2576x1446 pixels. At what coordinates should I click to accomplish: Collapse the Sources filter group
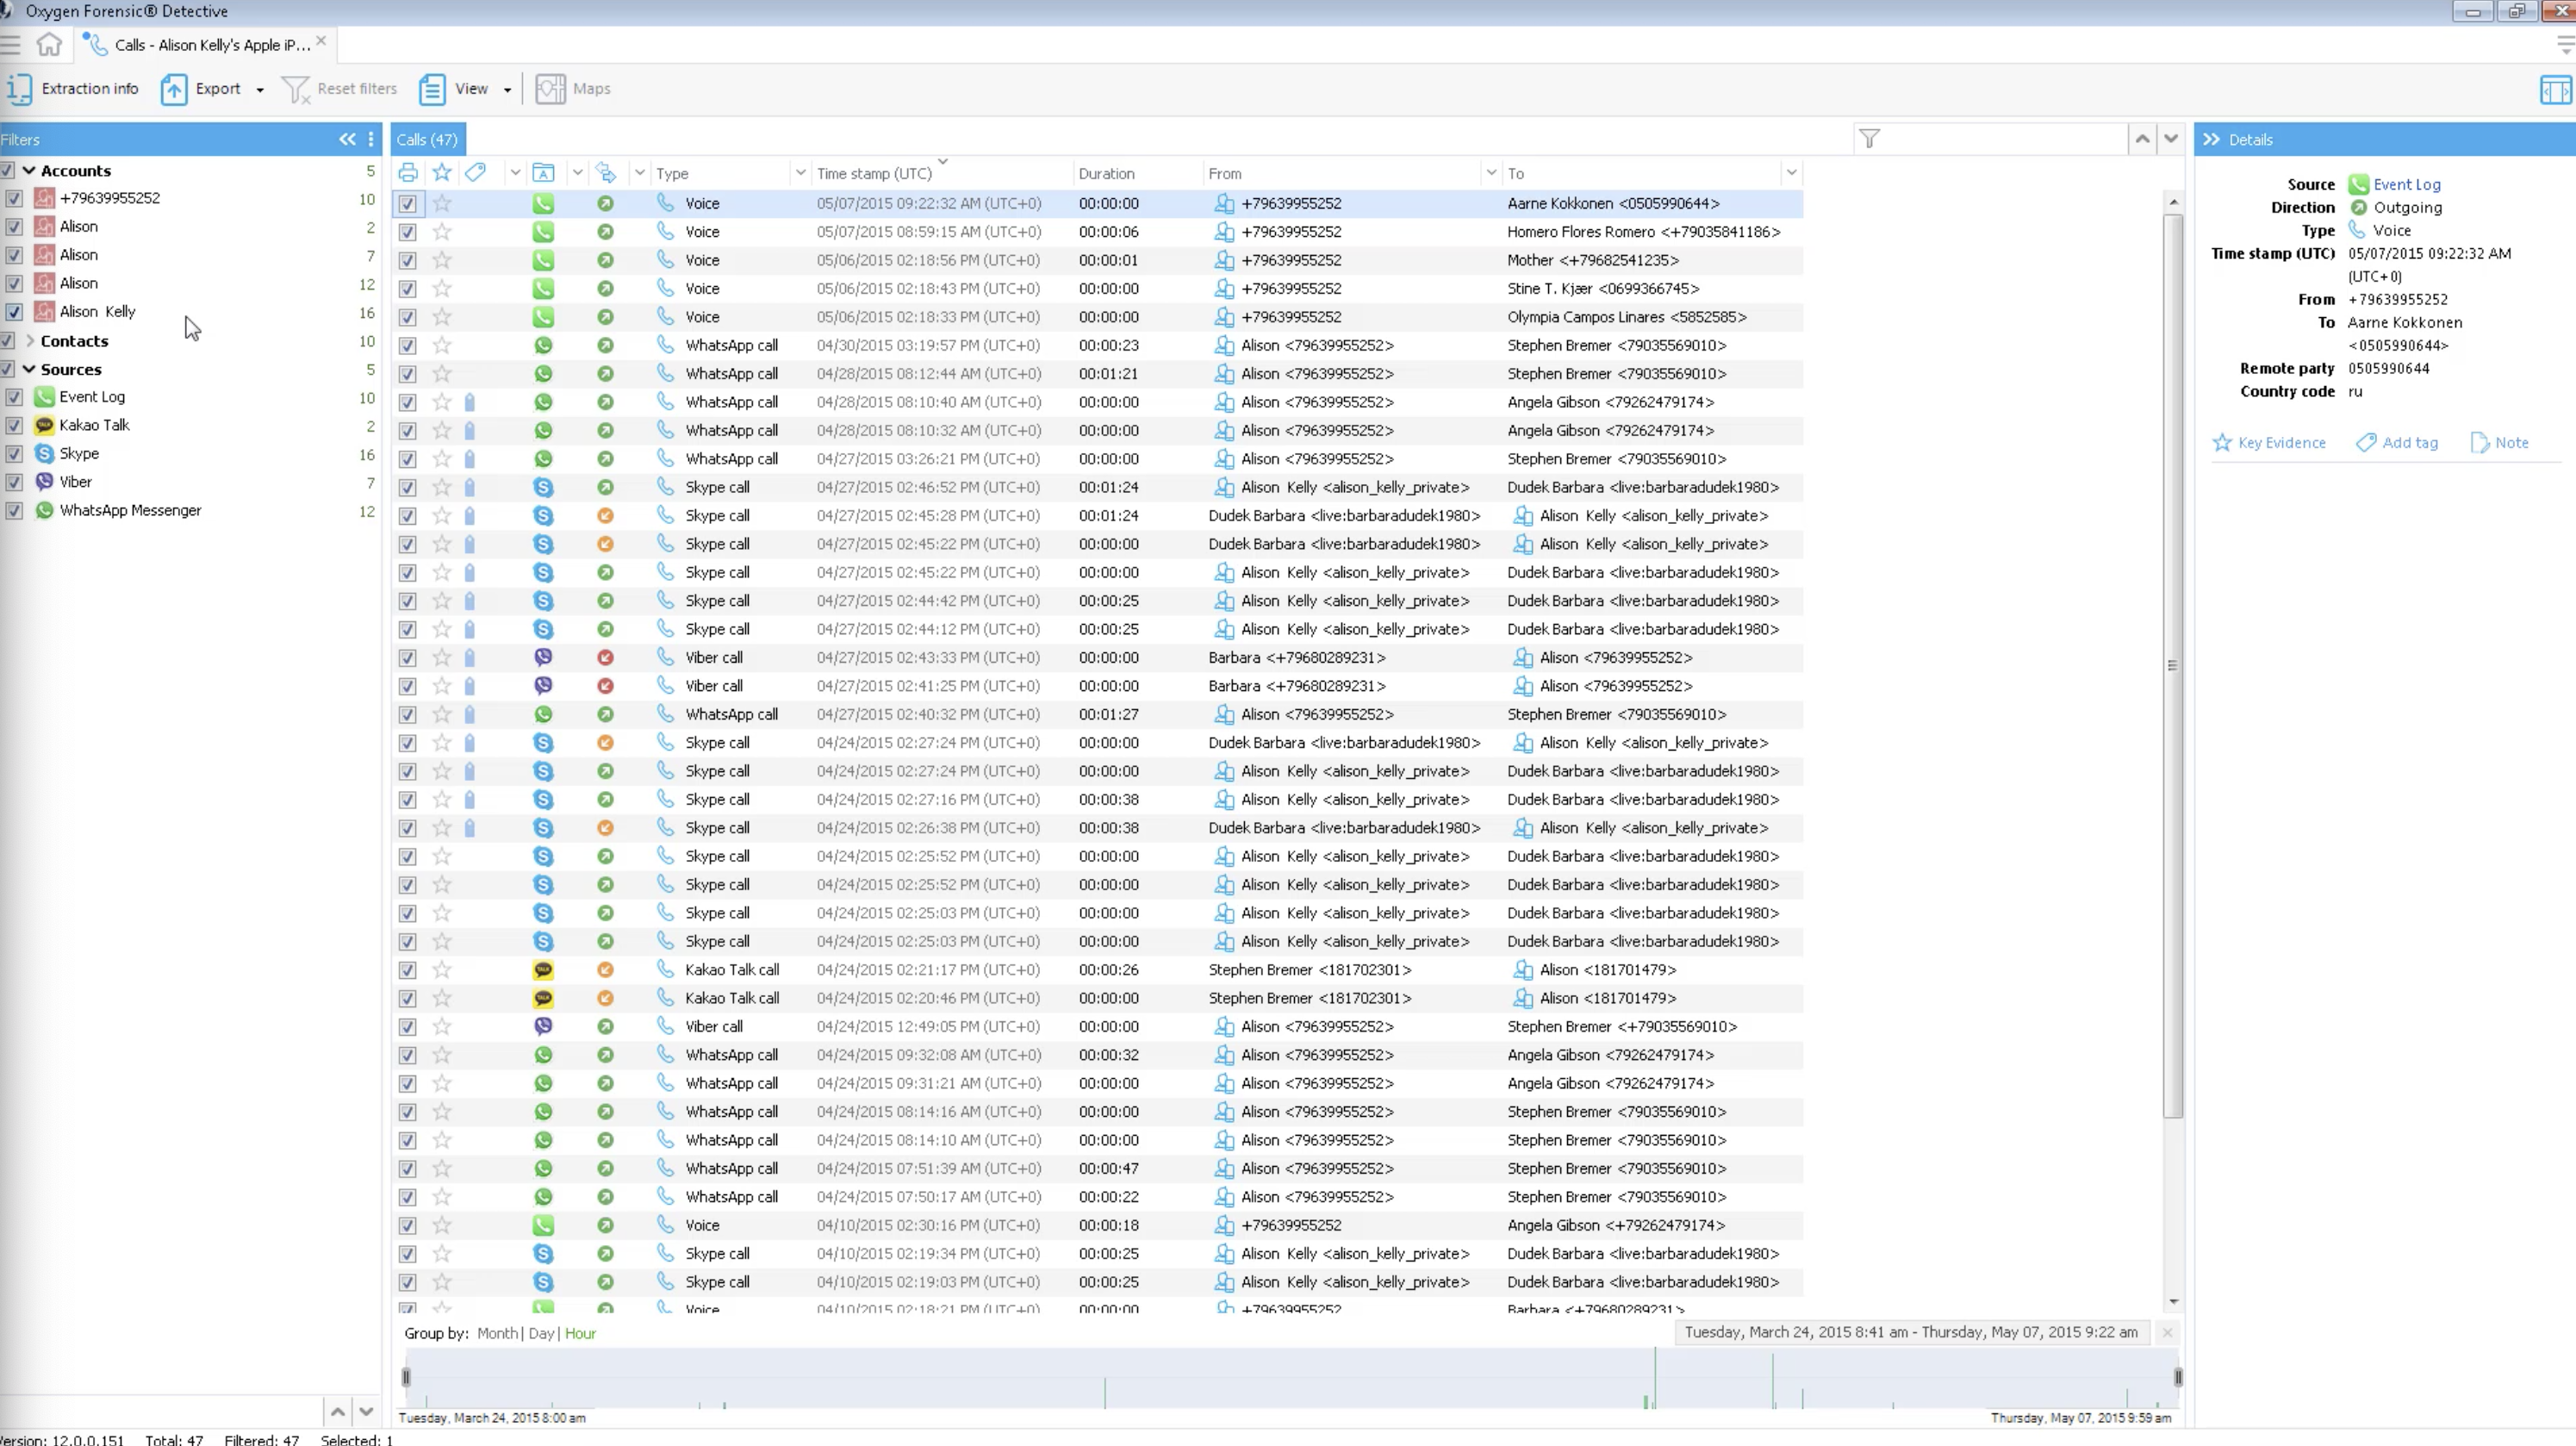click(x=29, y=369)
